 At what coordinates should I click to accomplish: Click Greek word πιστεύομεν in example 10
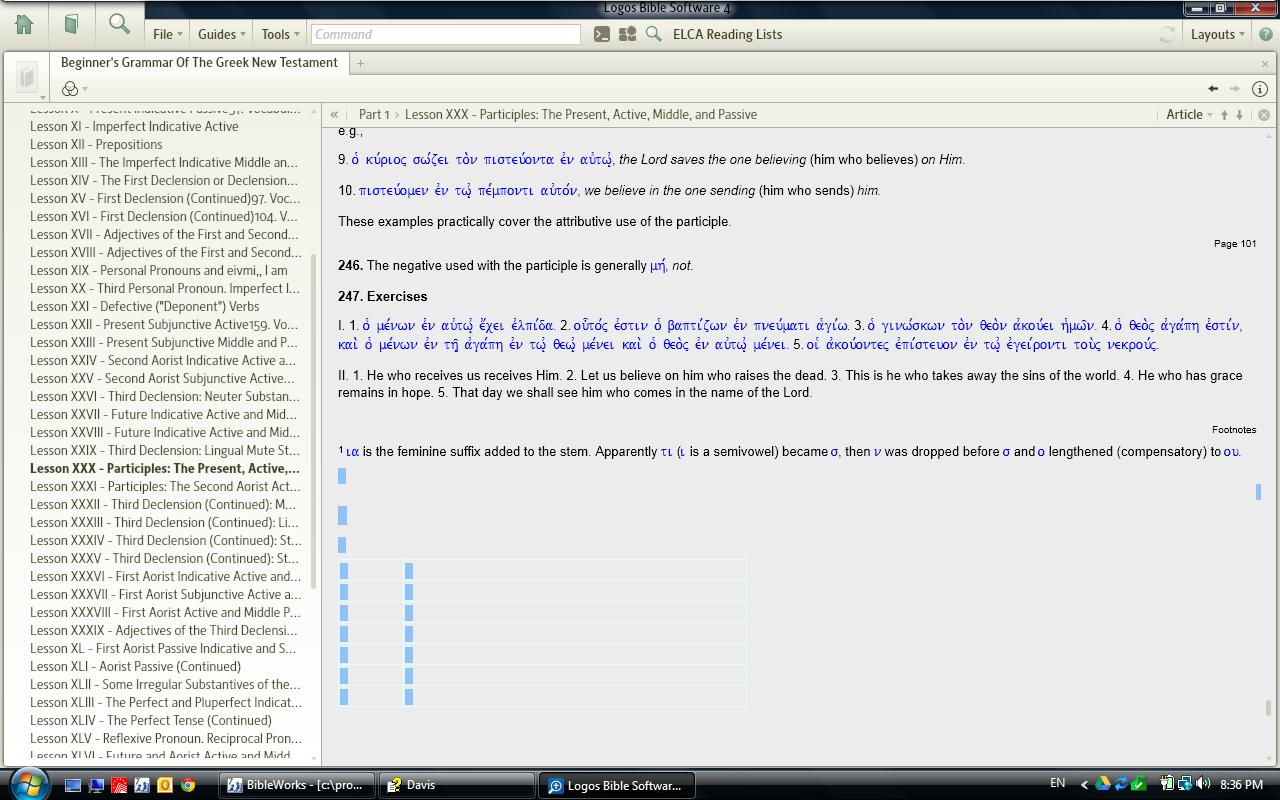395,190
